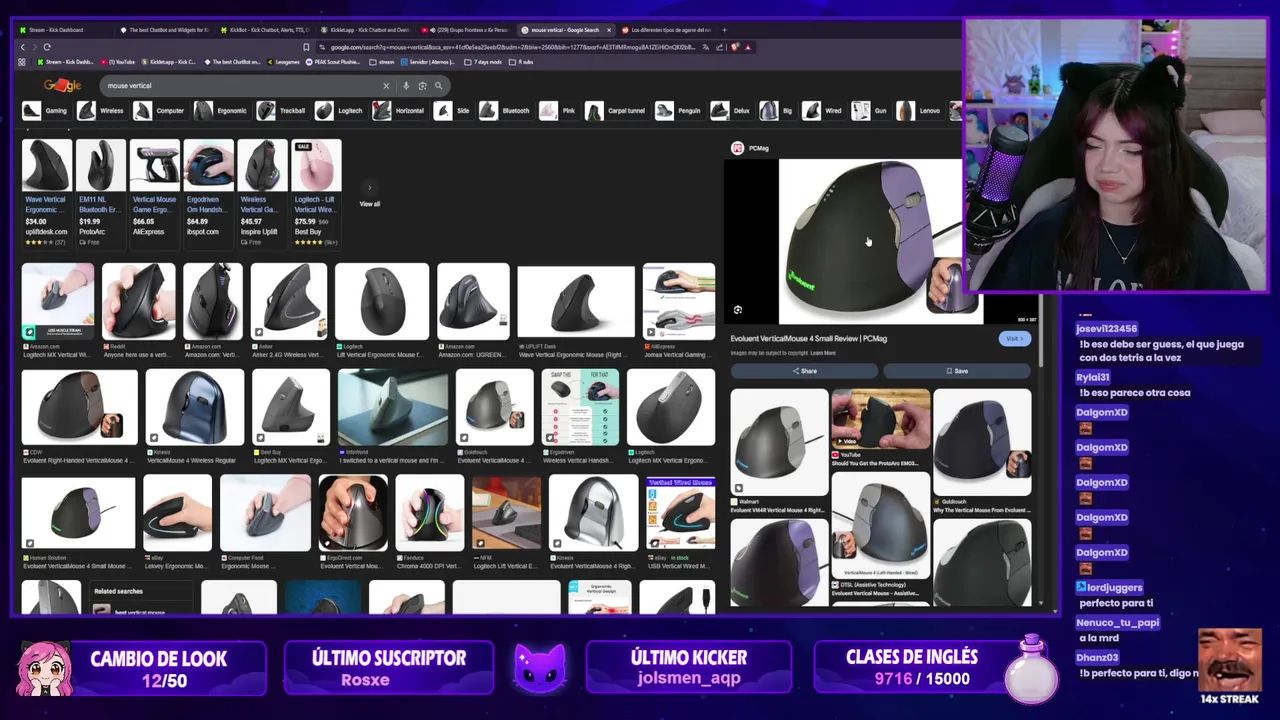Image resolution: width=1280 pixels, height=720 pixels.
Task: Select the Bluetooth filter chip
Action: (505, 111)
